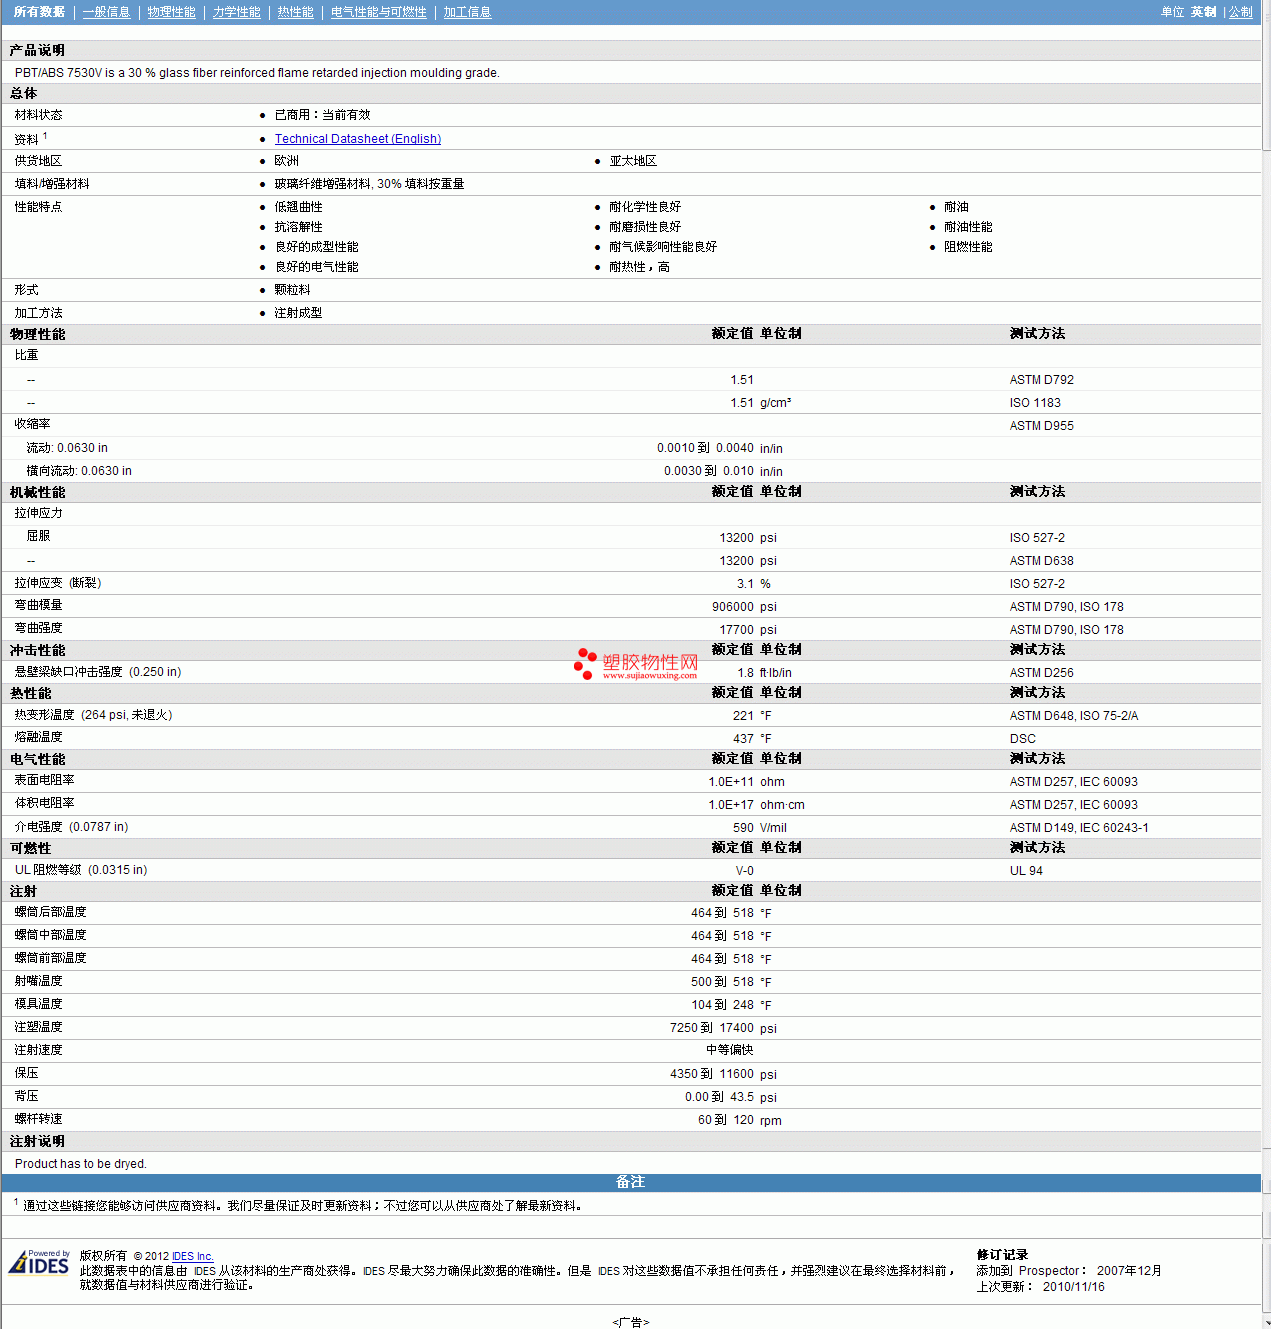The image size is (1271, 1329).
Task: Select the 已商用：当前有效 material status
Action: click(323, 115)
